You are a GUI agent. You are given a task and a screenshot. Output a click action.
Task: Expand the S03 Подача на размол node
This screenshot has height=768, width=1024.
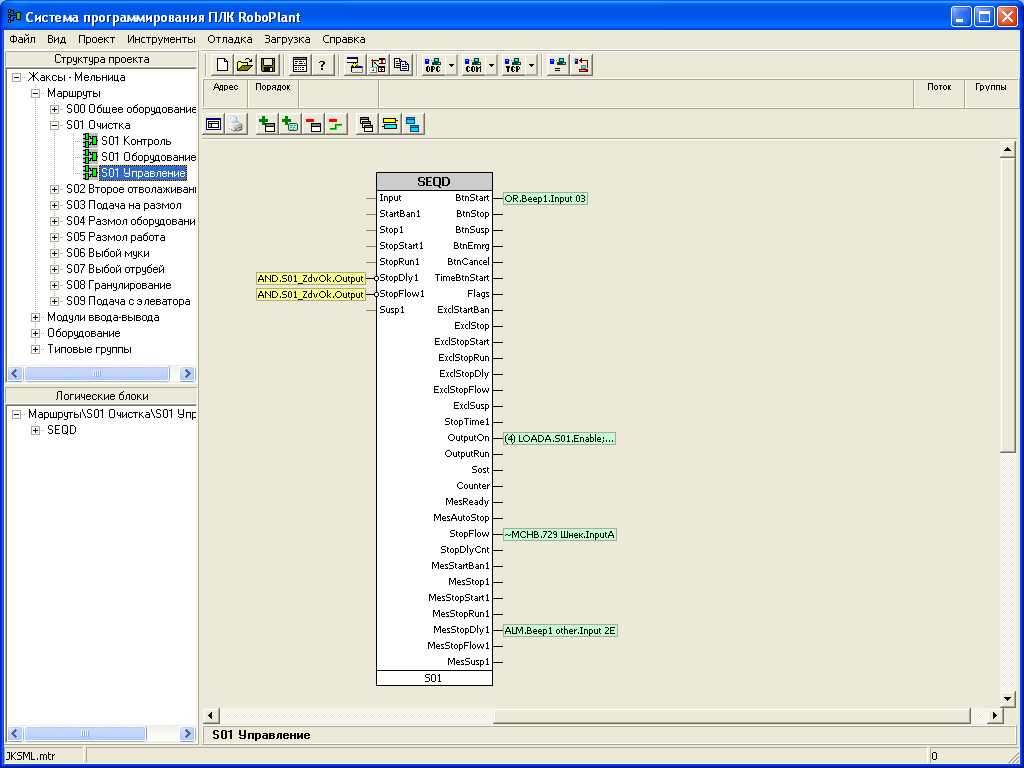[x=54, y=205]
